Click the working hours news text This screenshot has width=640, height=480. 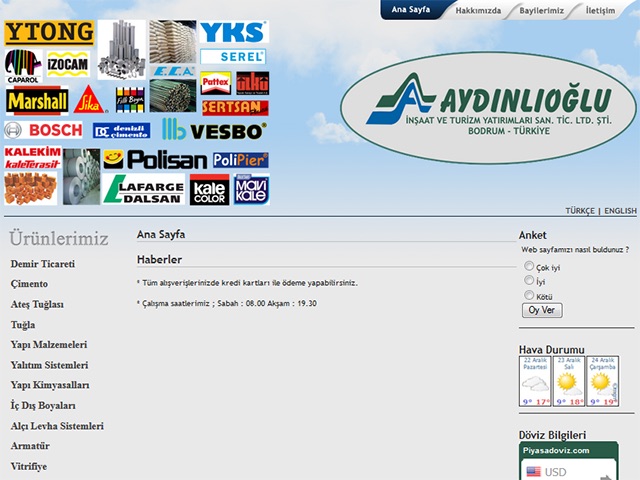tap(227, 304)
